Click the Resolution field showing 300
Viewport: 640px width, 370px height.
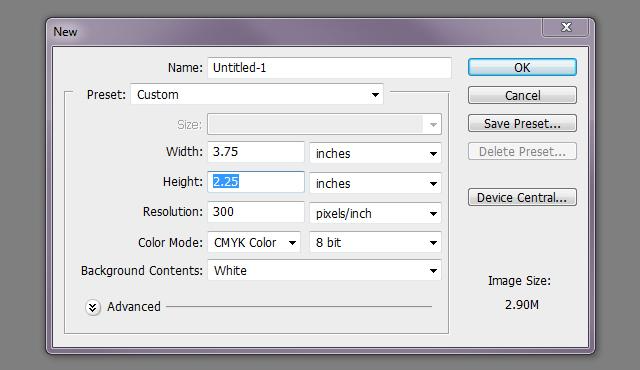pos(256,212)
